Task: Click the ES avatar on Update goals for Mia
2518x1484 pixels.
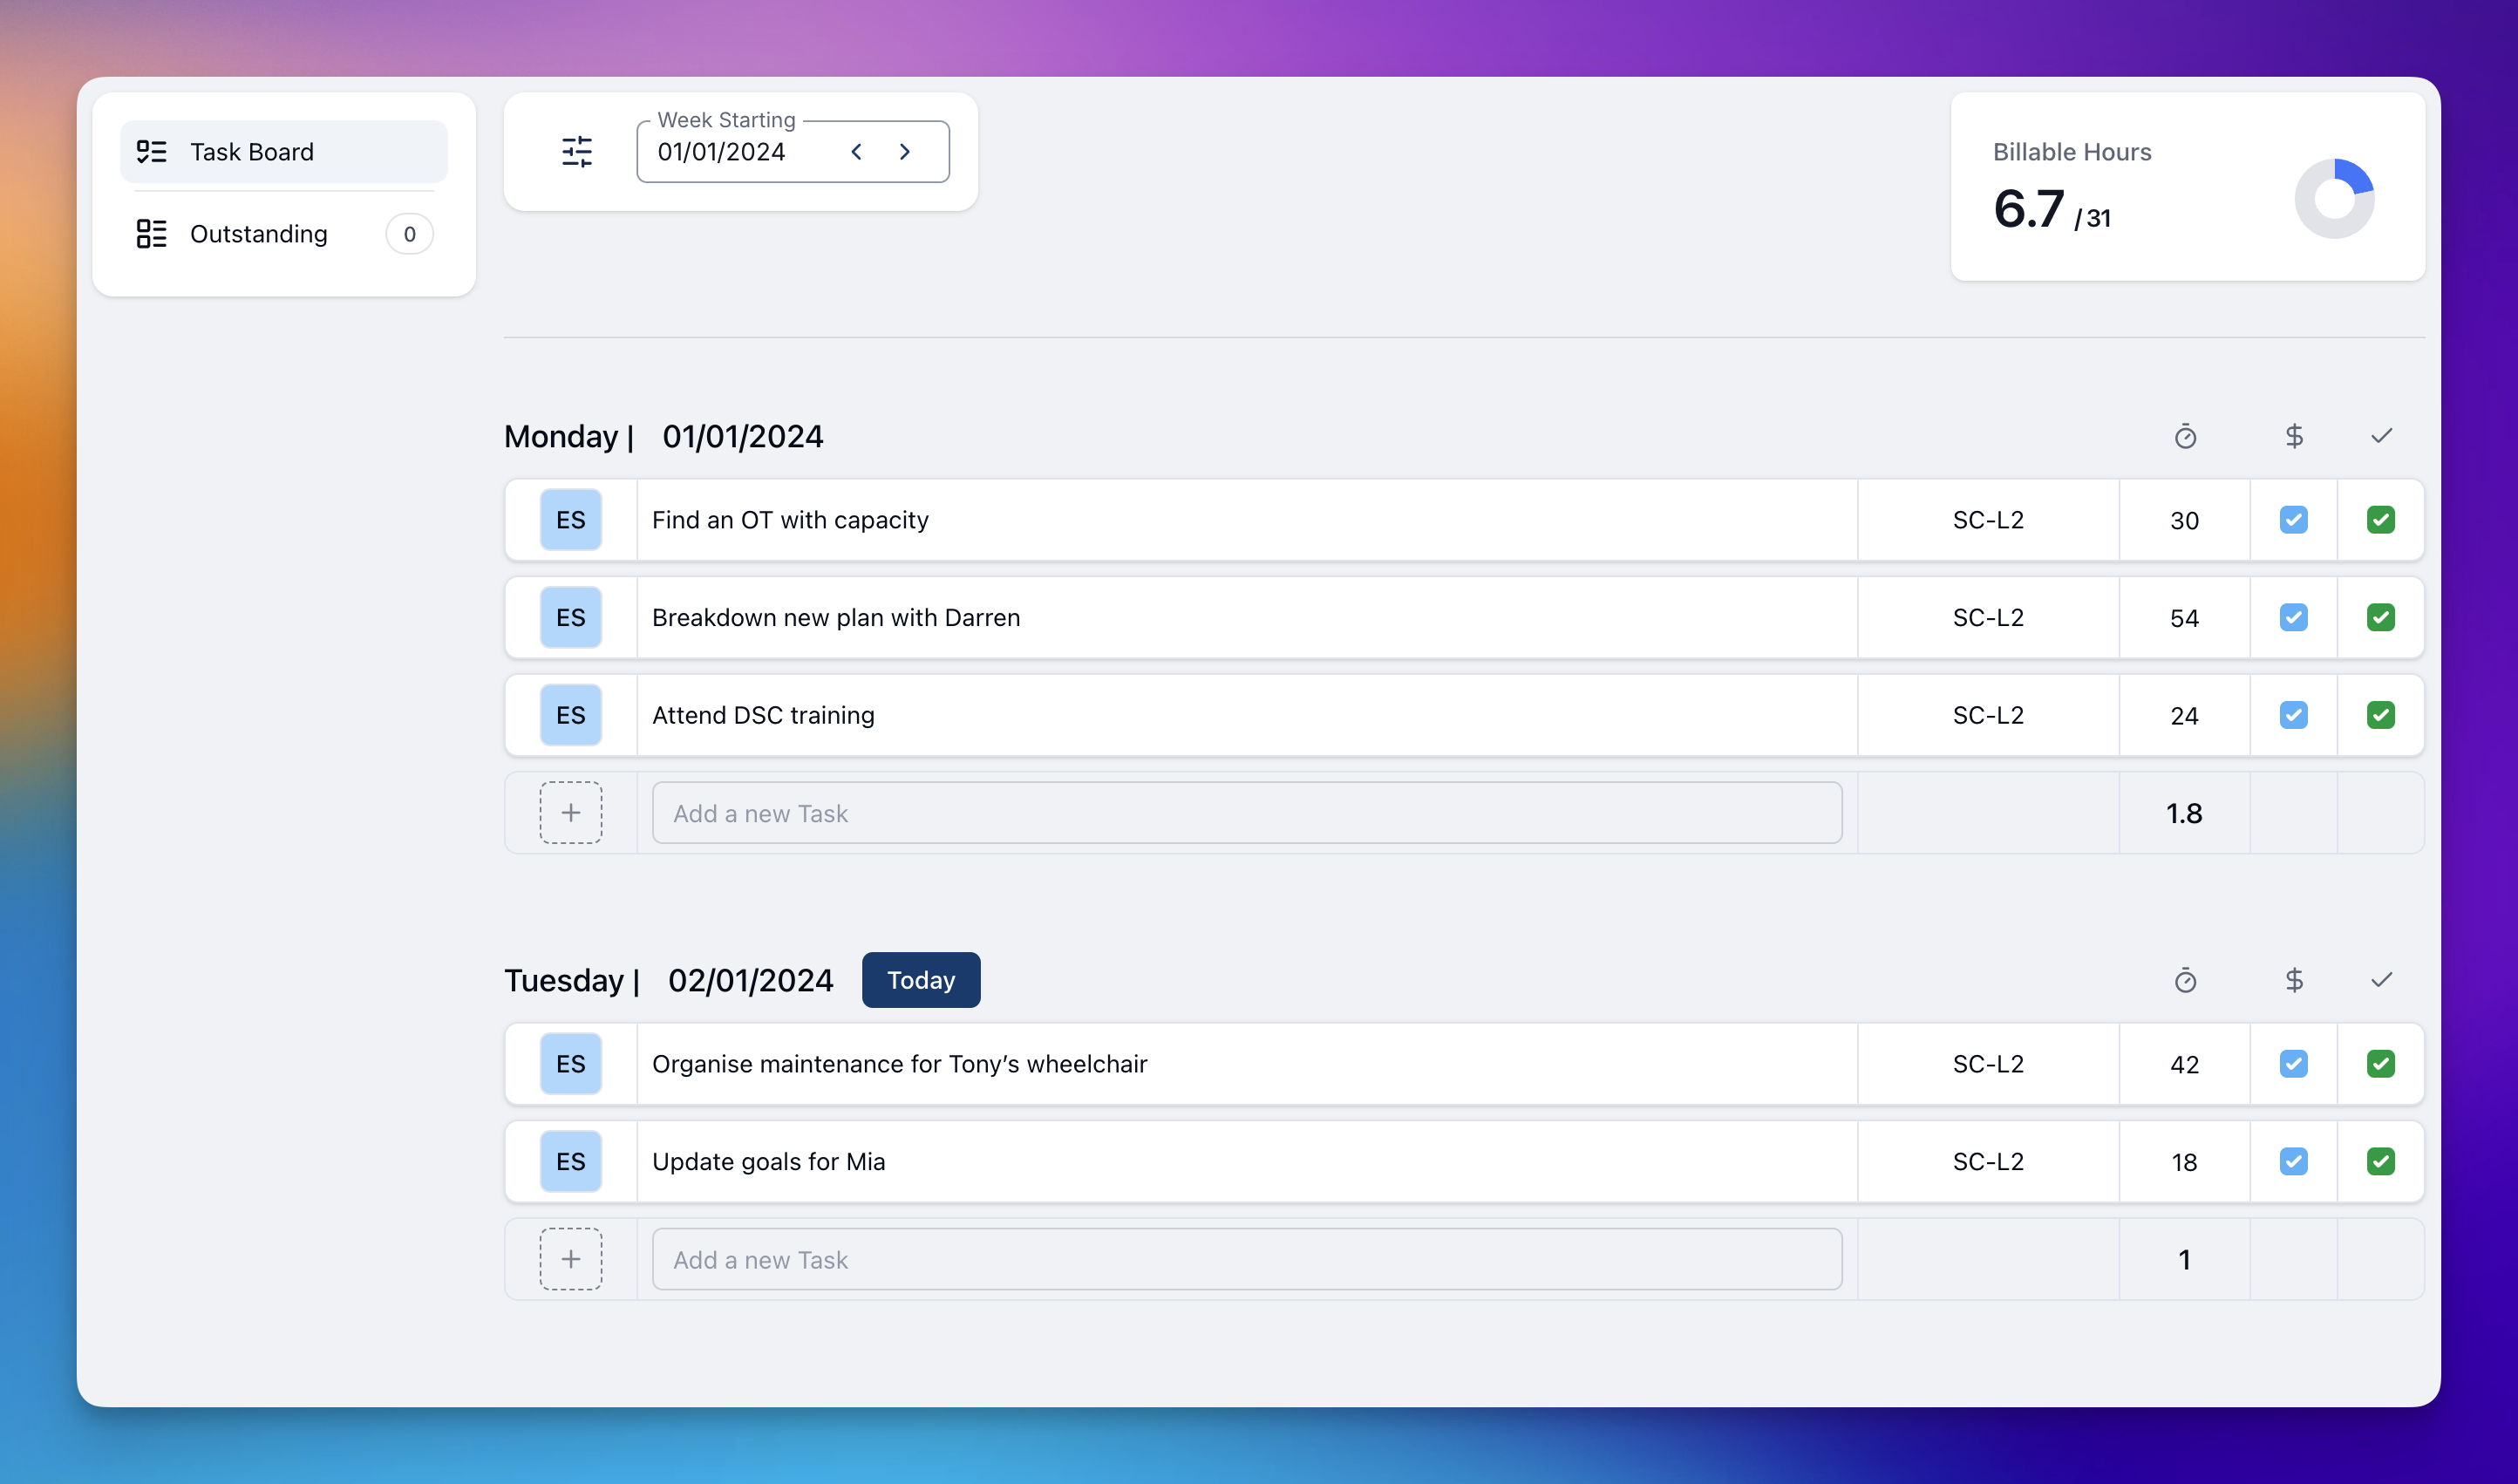Action: (x=570, y=1161)
